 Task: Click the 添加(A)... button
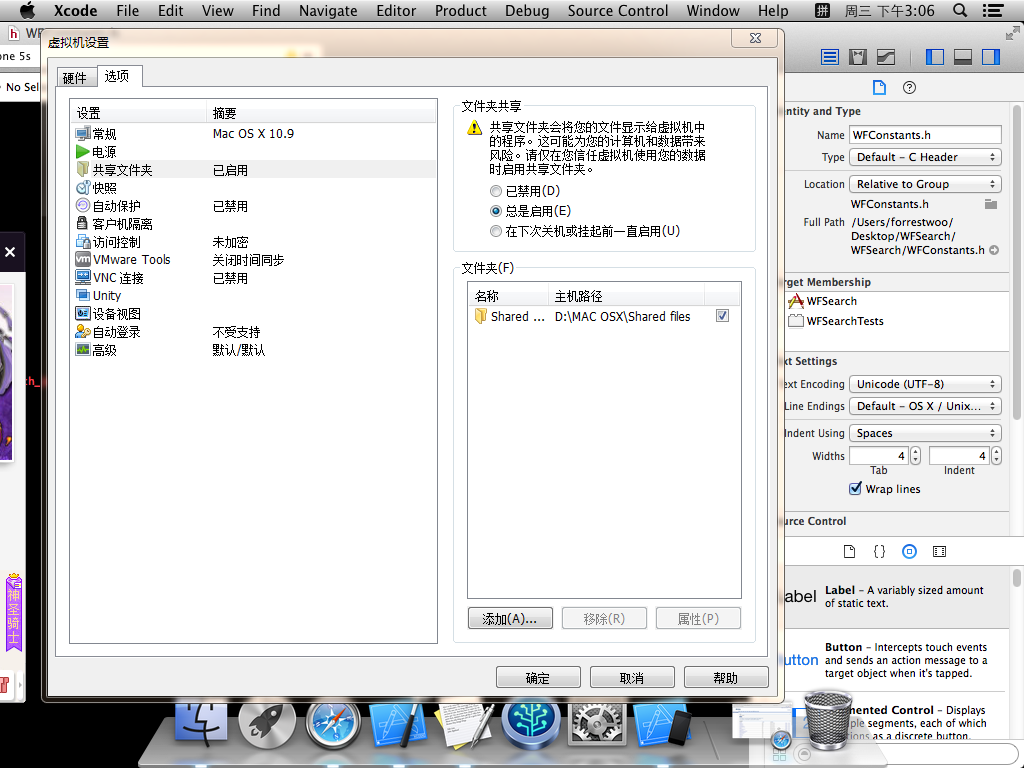[x=510, y=619]
